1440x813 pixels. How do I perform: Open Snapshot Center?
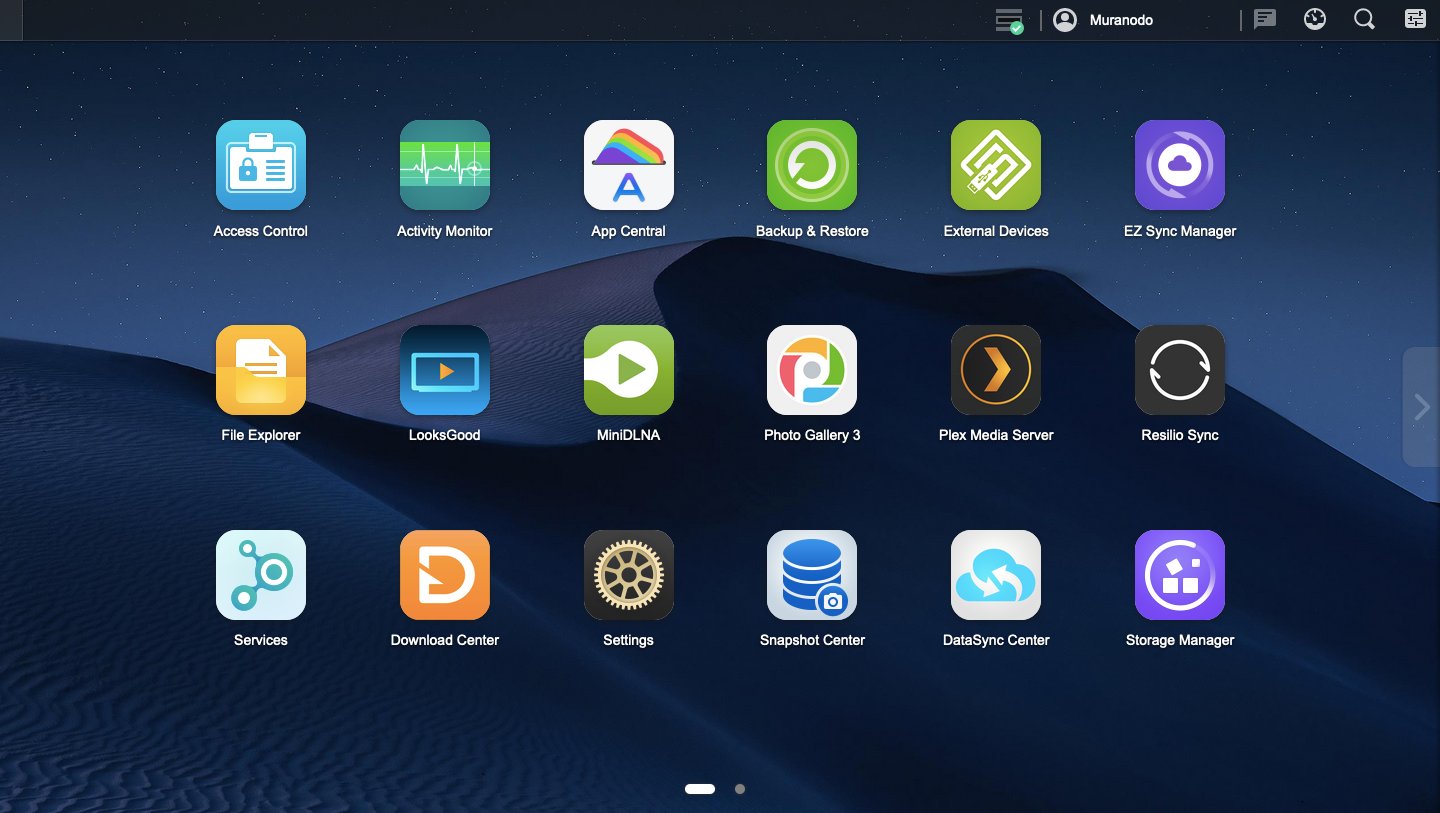coord(812,575)
